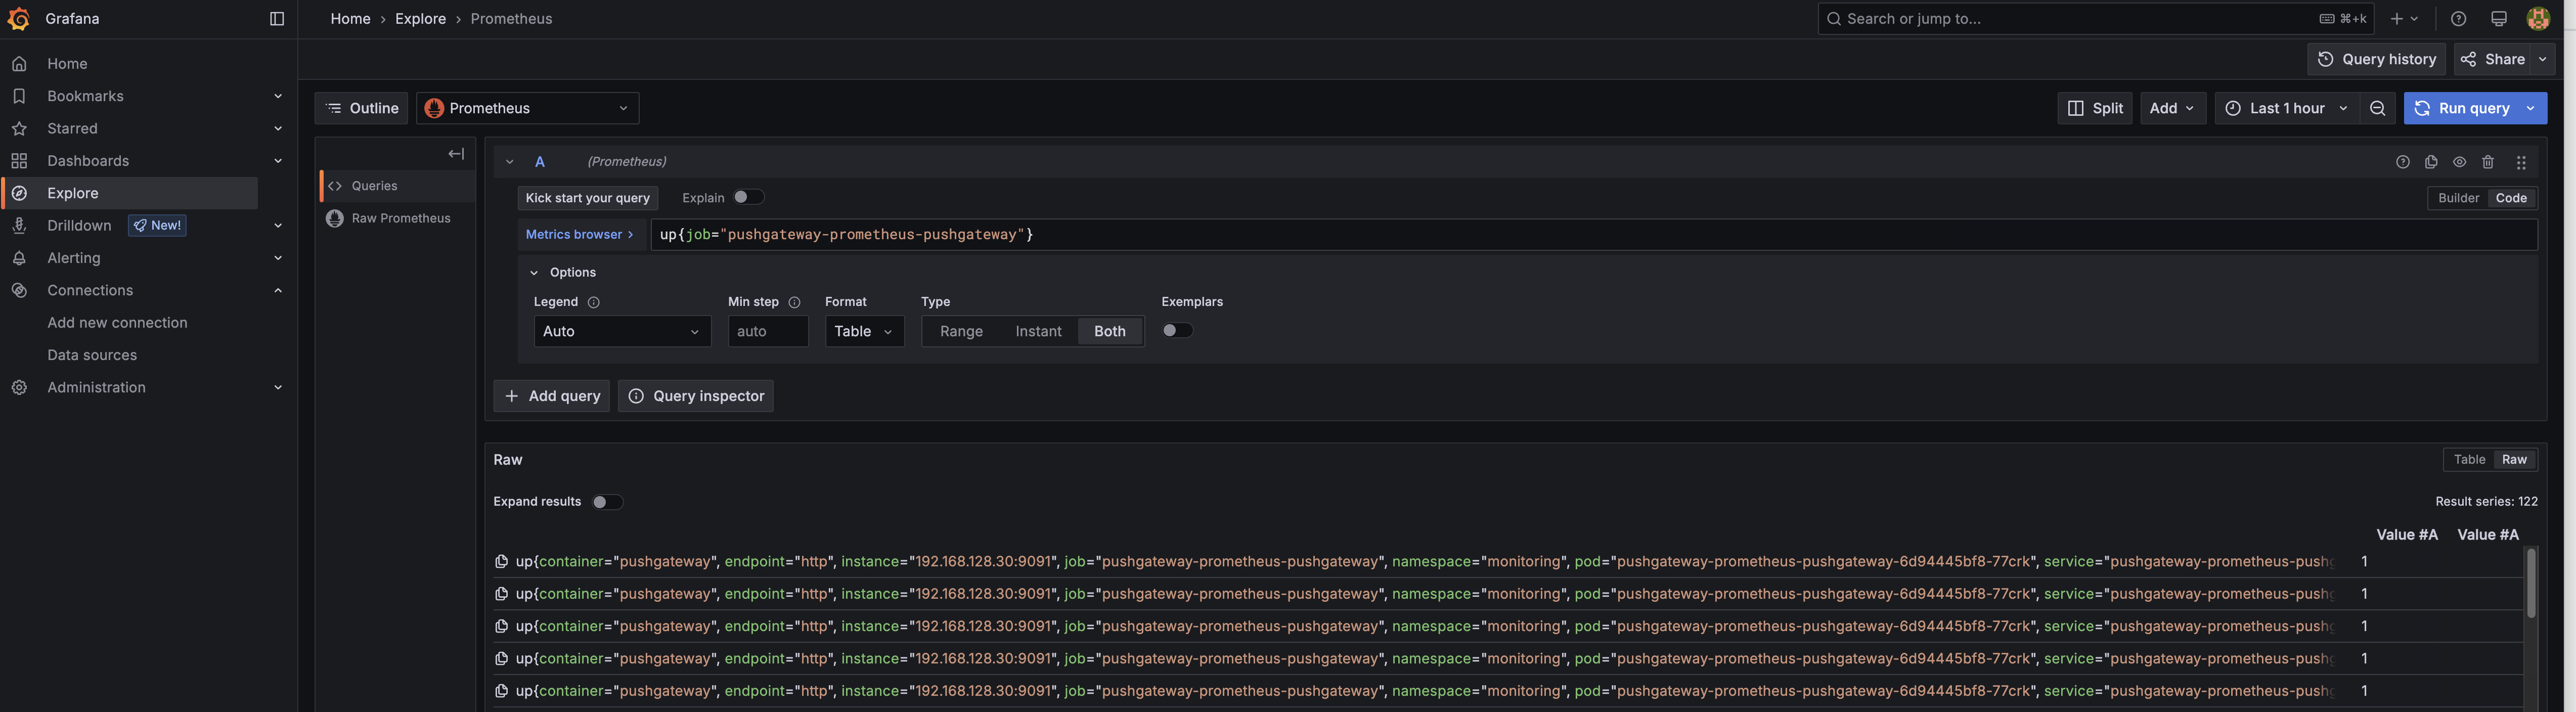
Task: Open Dashboards in the sidebar
Action: click(x=88, y=161)
